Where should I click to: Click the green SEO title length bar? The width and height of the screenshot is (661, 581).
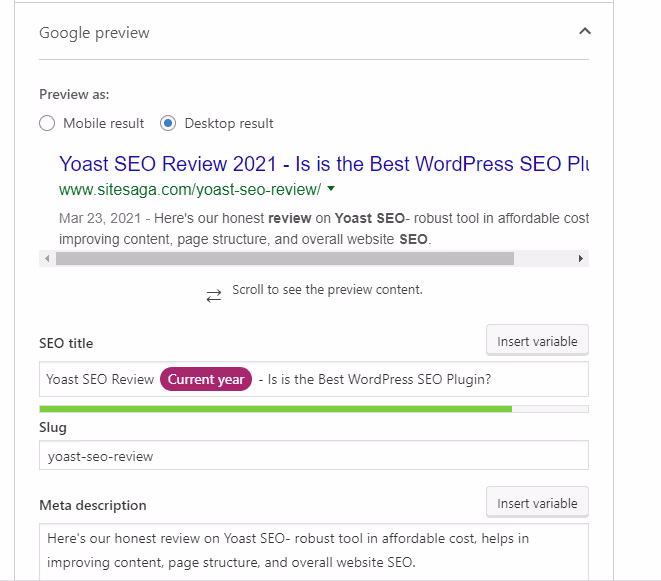coord(276,409)
